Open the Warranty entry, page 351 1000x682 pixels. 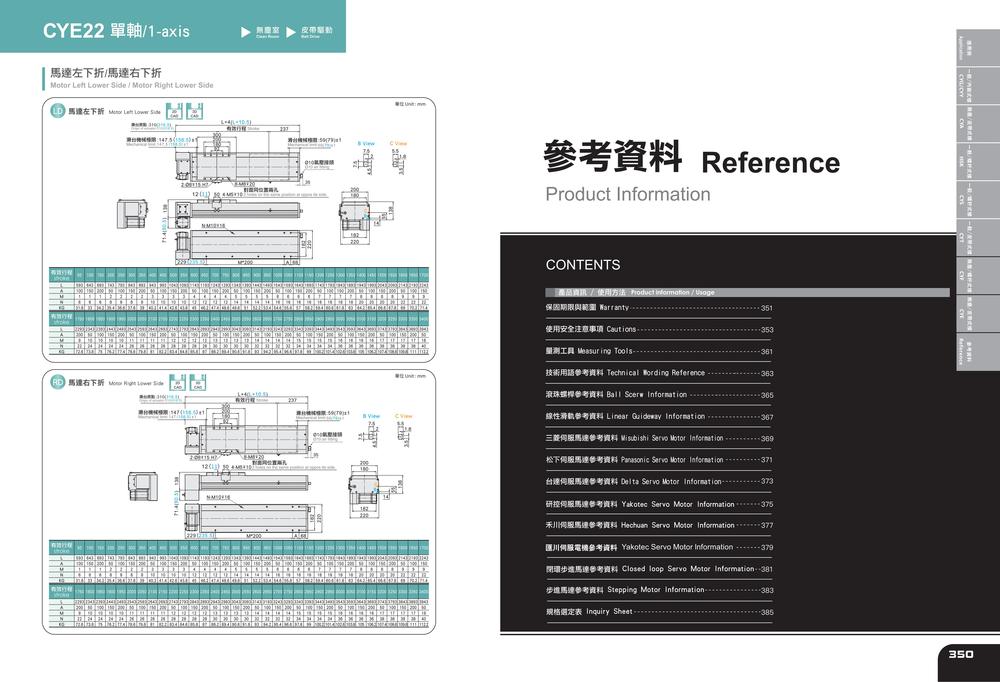pos(659,308)
